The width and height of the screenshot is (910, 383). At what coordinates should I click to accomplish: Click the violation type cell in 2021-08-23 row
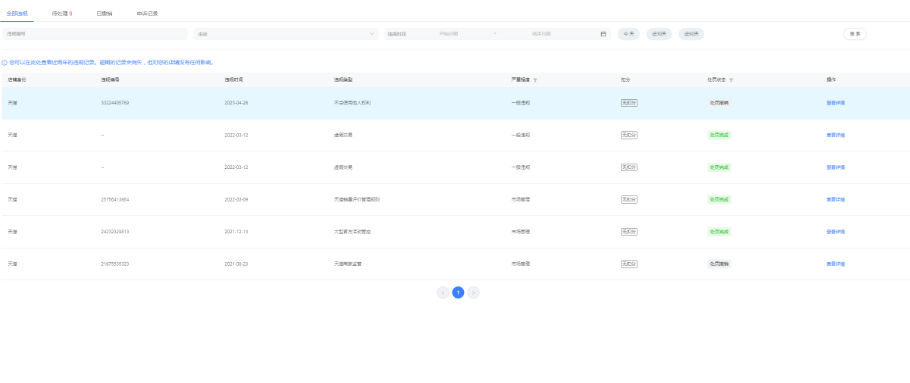349,263
